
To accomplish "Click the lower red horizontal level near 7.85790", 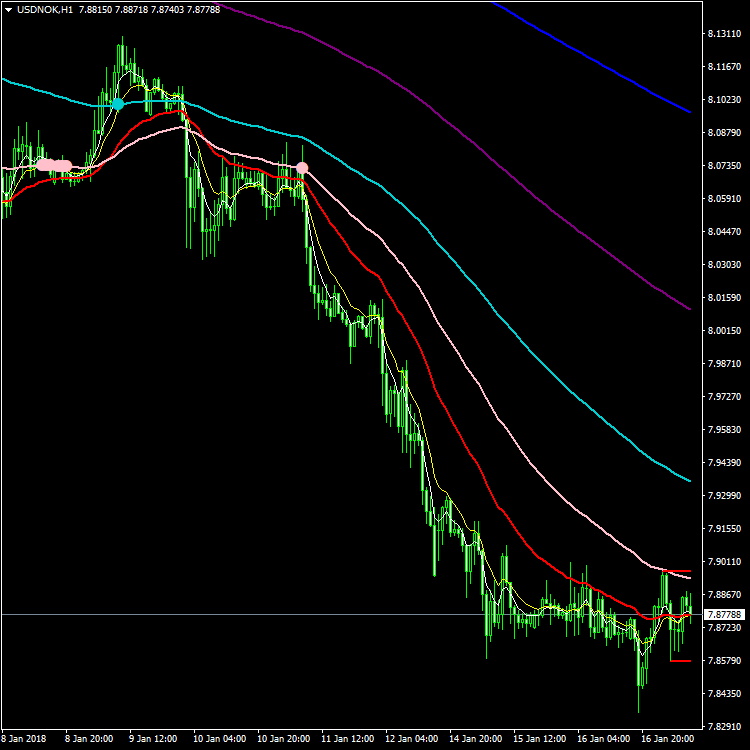I will pos(681,661).
